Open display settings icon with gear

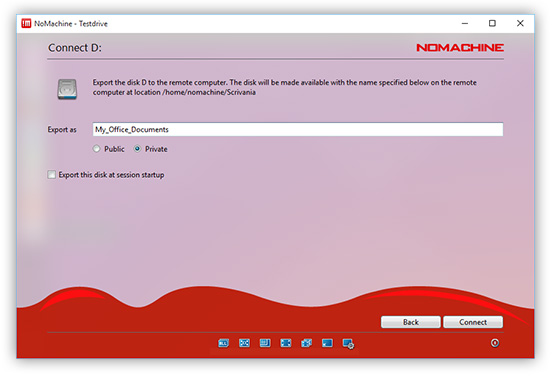(x=348, y=344)
